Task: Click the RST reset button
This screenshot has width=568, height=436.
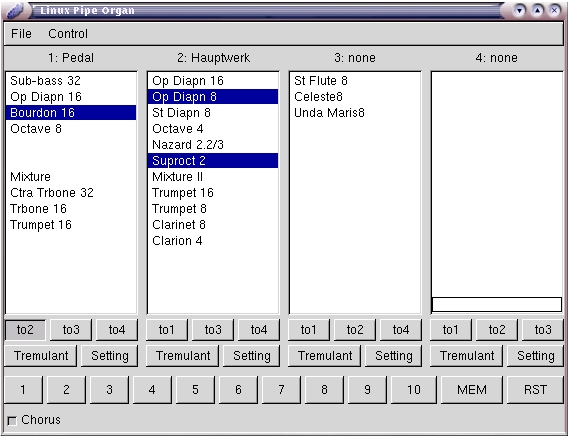Action: click(x=535, y=390)
